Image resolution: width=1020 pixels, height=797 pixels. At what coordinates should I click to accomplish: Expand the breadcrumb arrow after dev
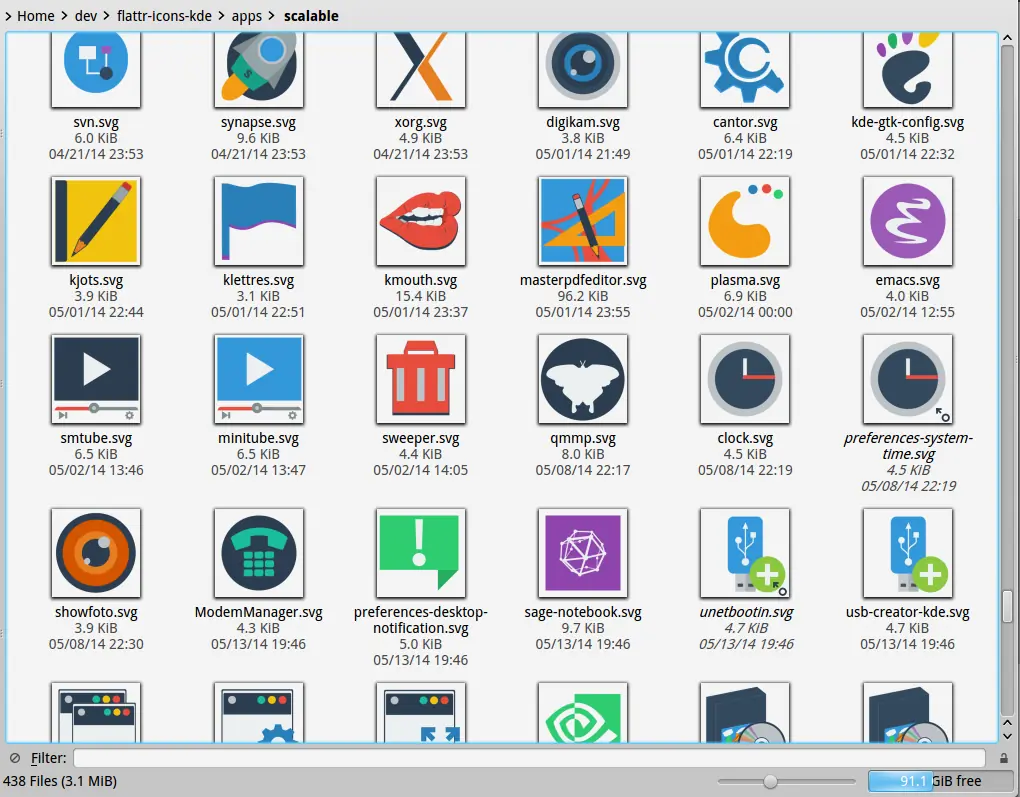tap(107, 16)
